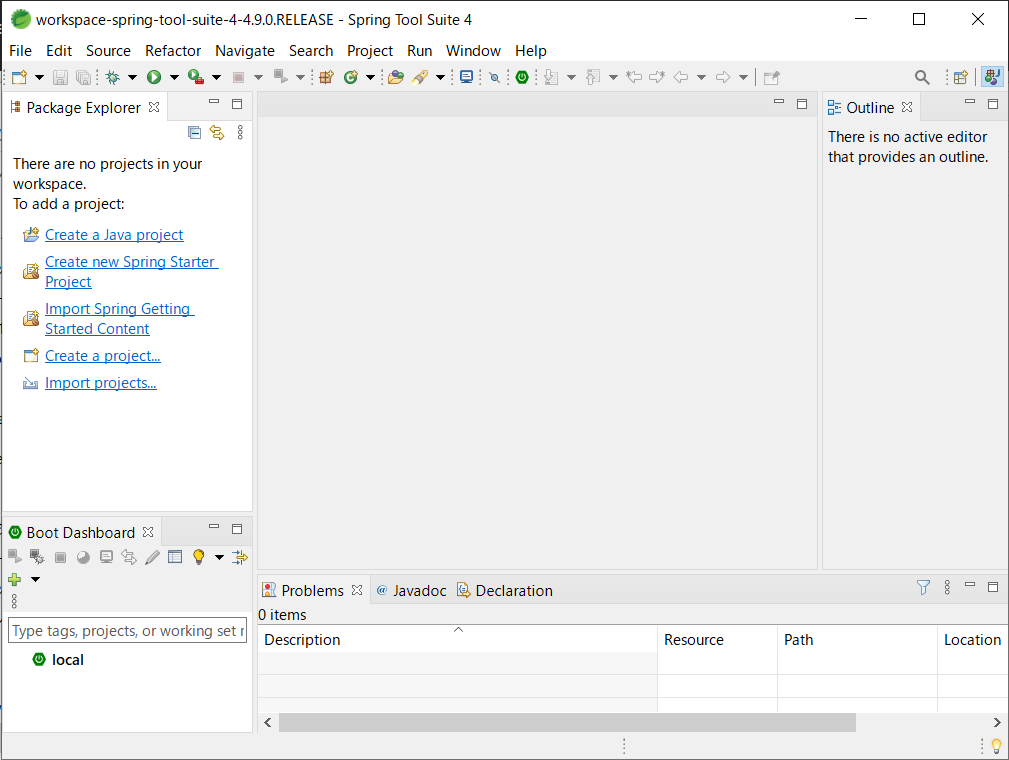1009x760 pixels.
Task: Open the Navigate menu
Action: pyautogui.click(x=245, y=51)
